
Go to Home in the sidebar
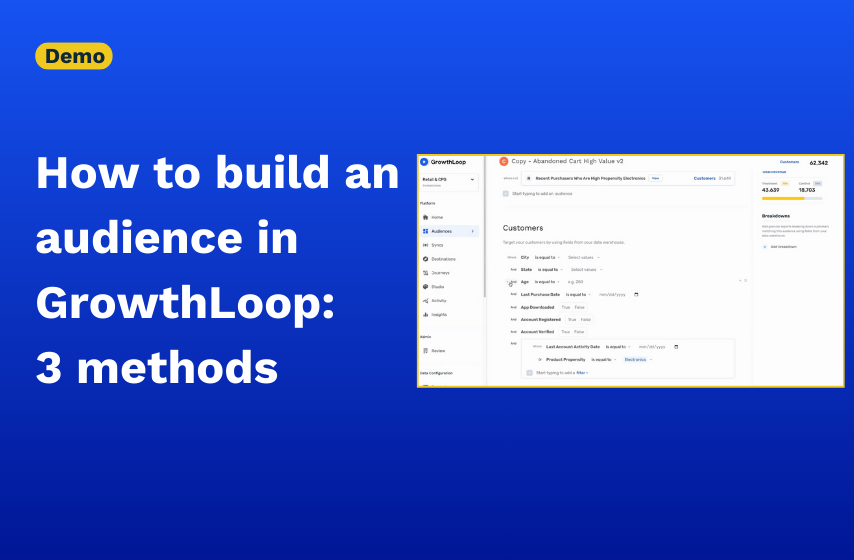tap(437, 217)
